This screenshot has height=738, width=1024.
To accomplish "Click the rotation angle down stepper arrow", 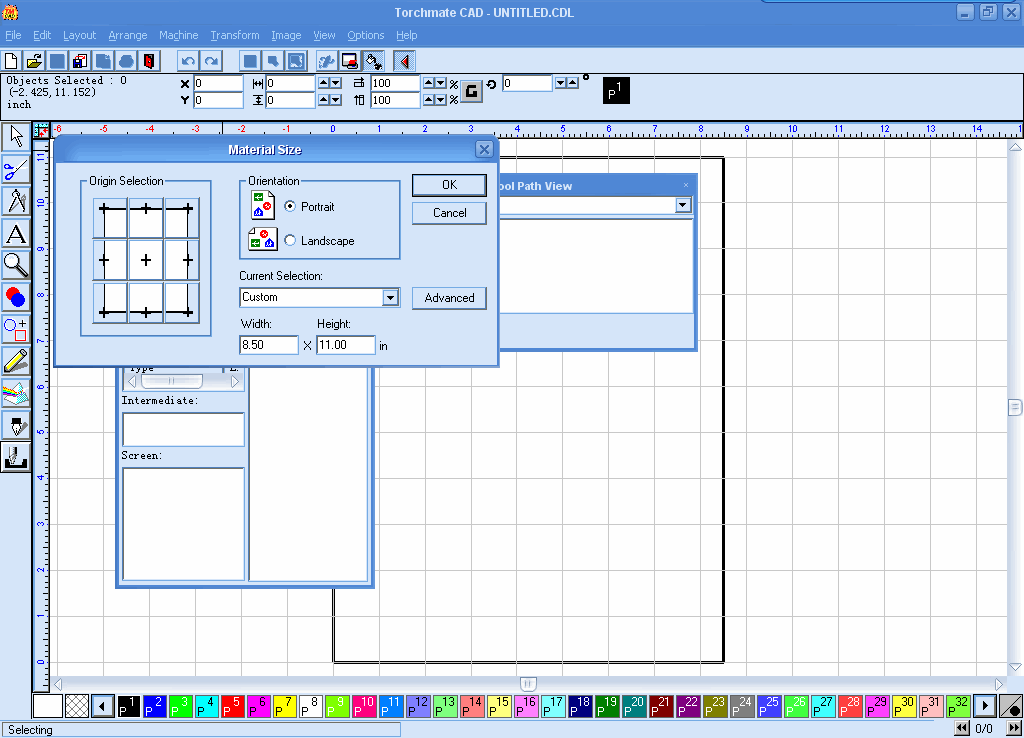I will [x=560, y=83].
